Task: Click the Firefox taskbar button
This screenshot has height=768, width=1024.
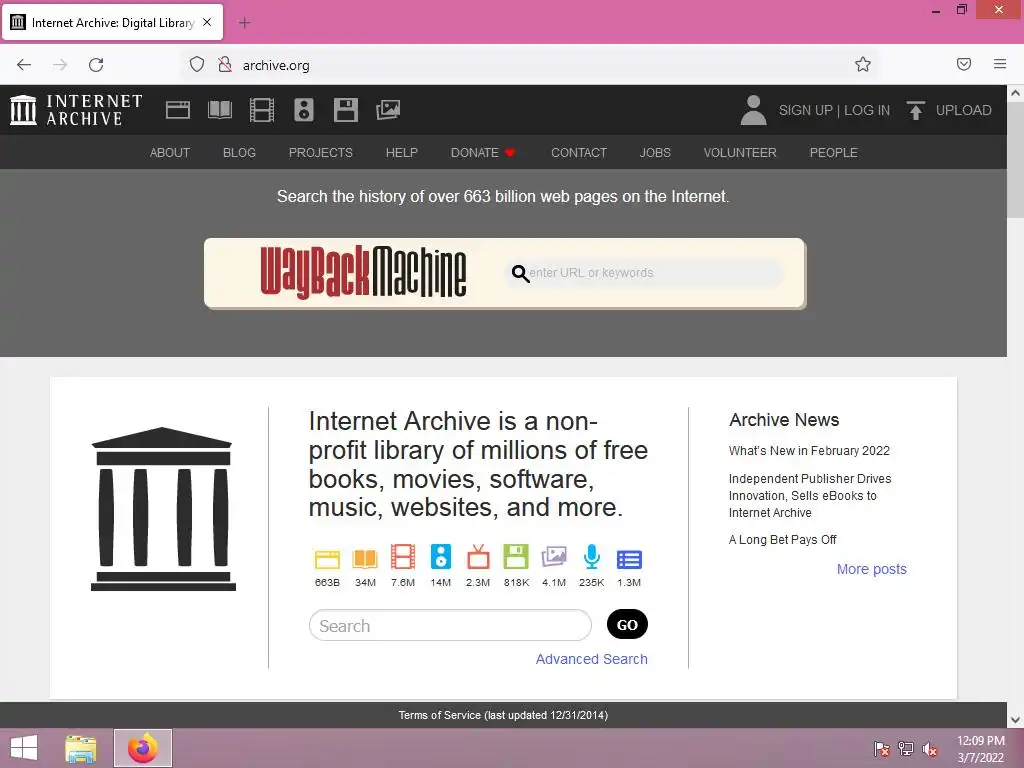Action: tap(143, 748)
